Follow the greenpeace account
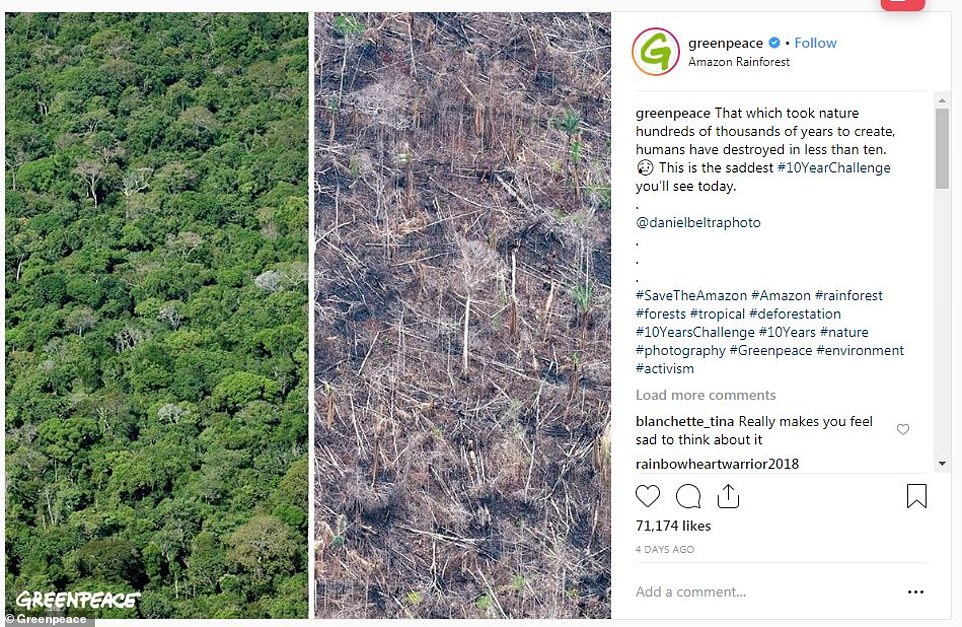962x627 pixels. click(x=815, y=43)
